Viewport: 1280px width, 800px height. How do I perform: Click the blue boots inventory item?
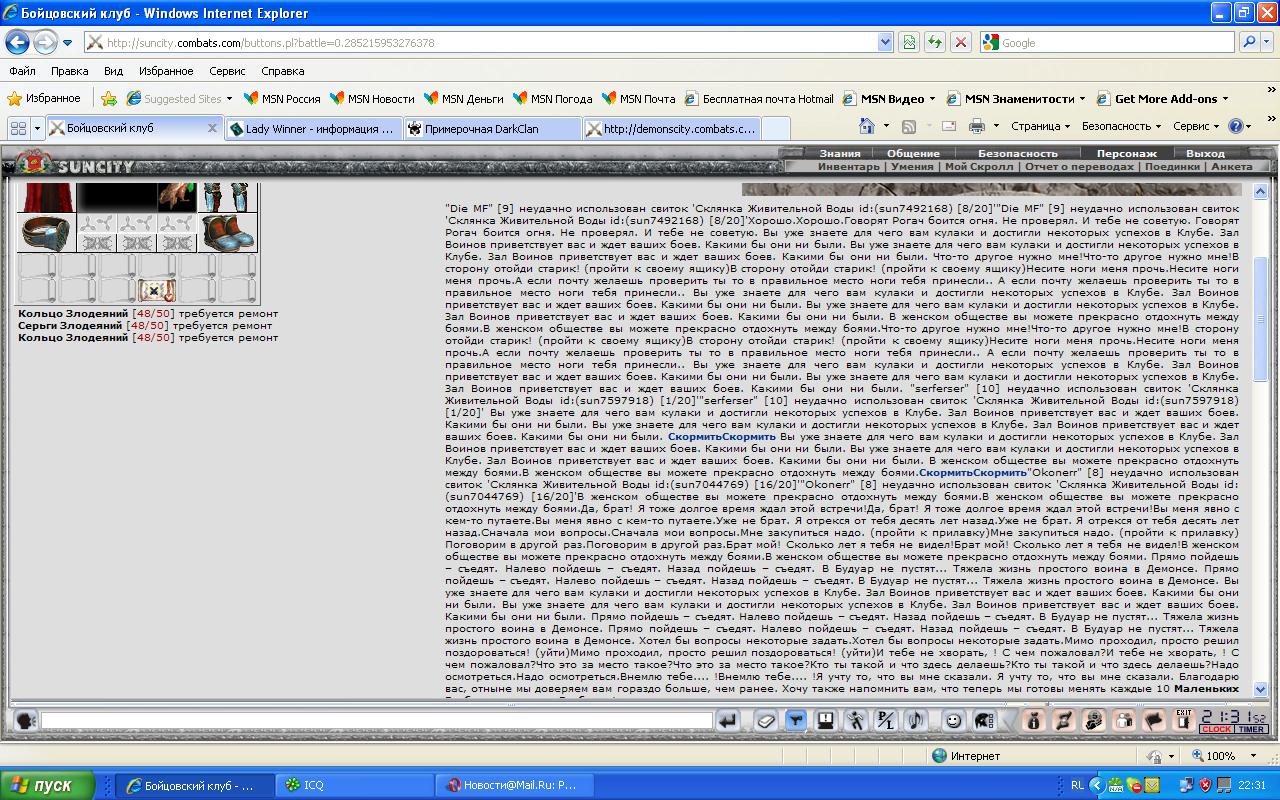[x=227, y=232]
